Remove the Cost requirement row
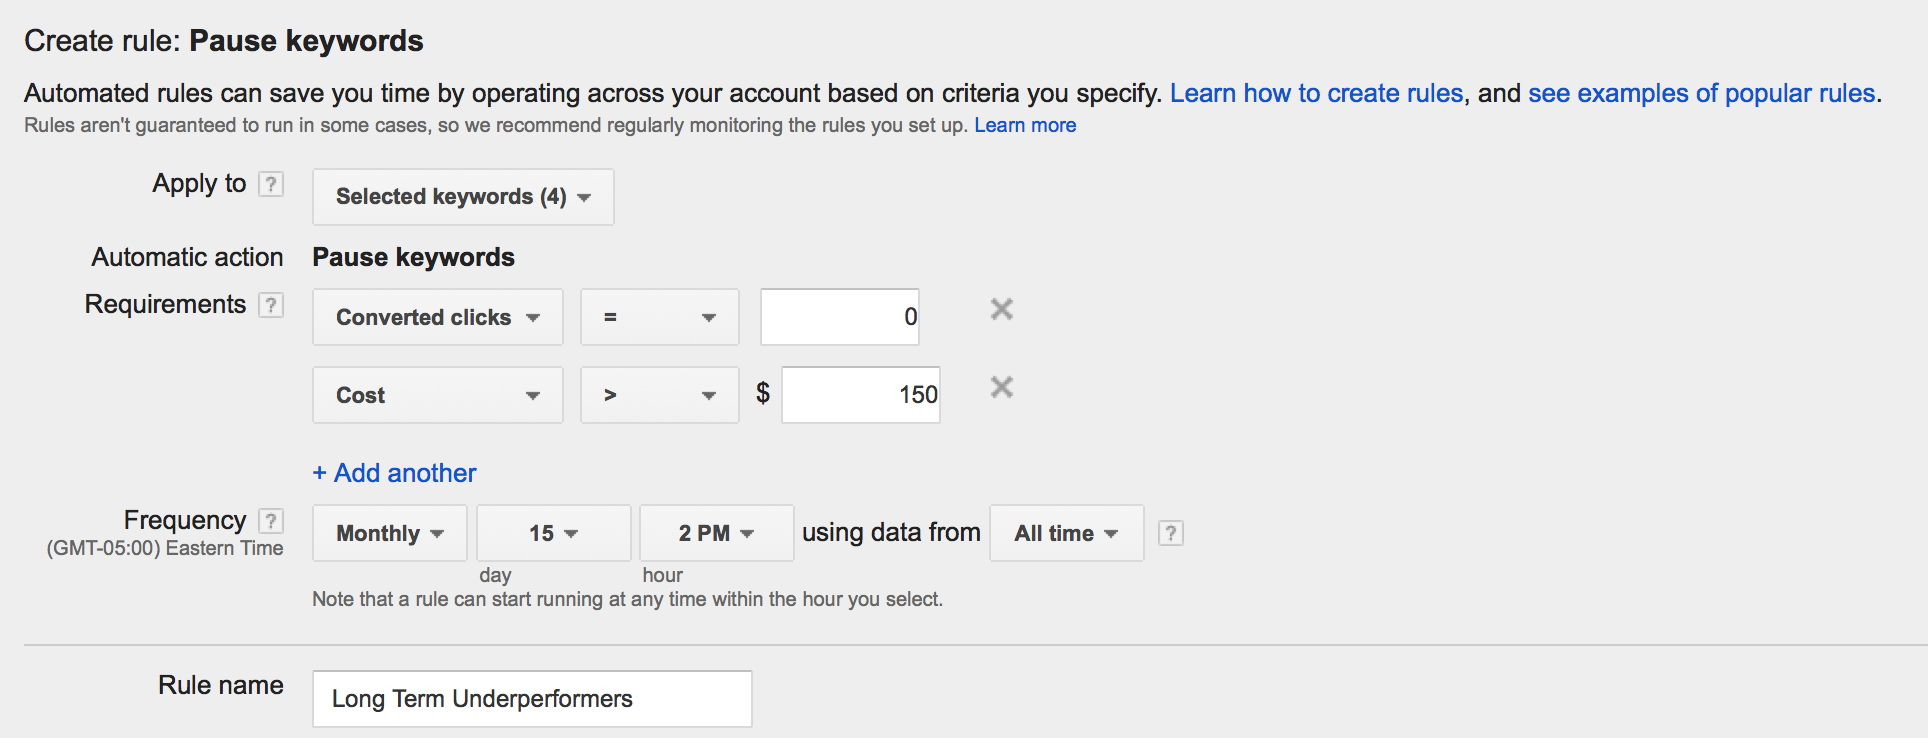The image size is (1928, 738). tap(1001, 388)
